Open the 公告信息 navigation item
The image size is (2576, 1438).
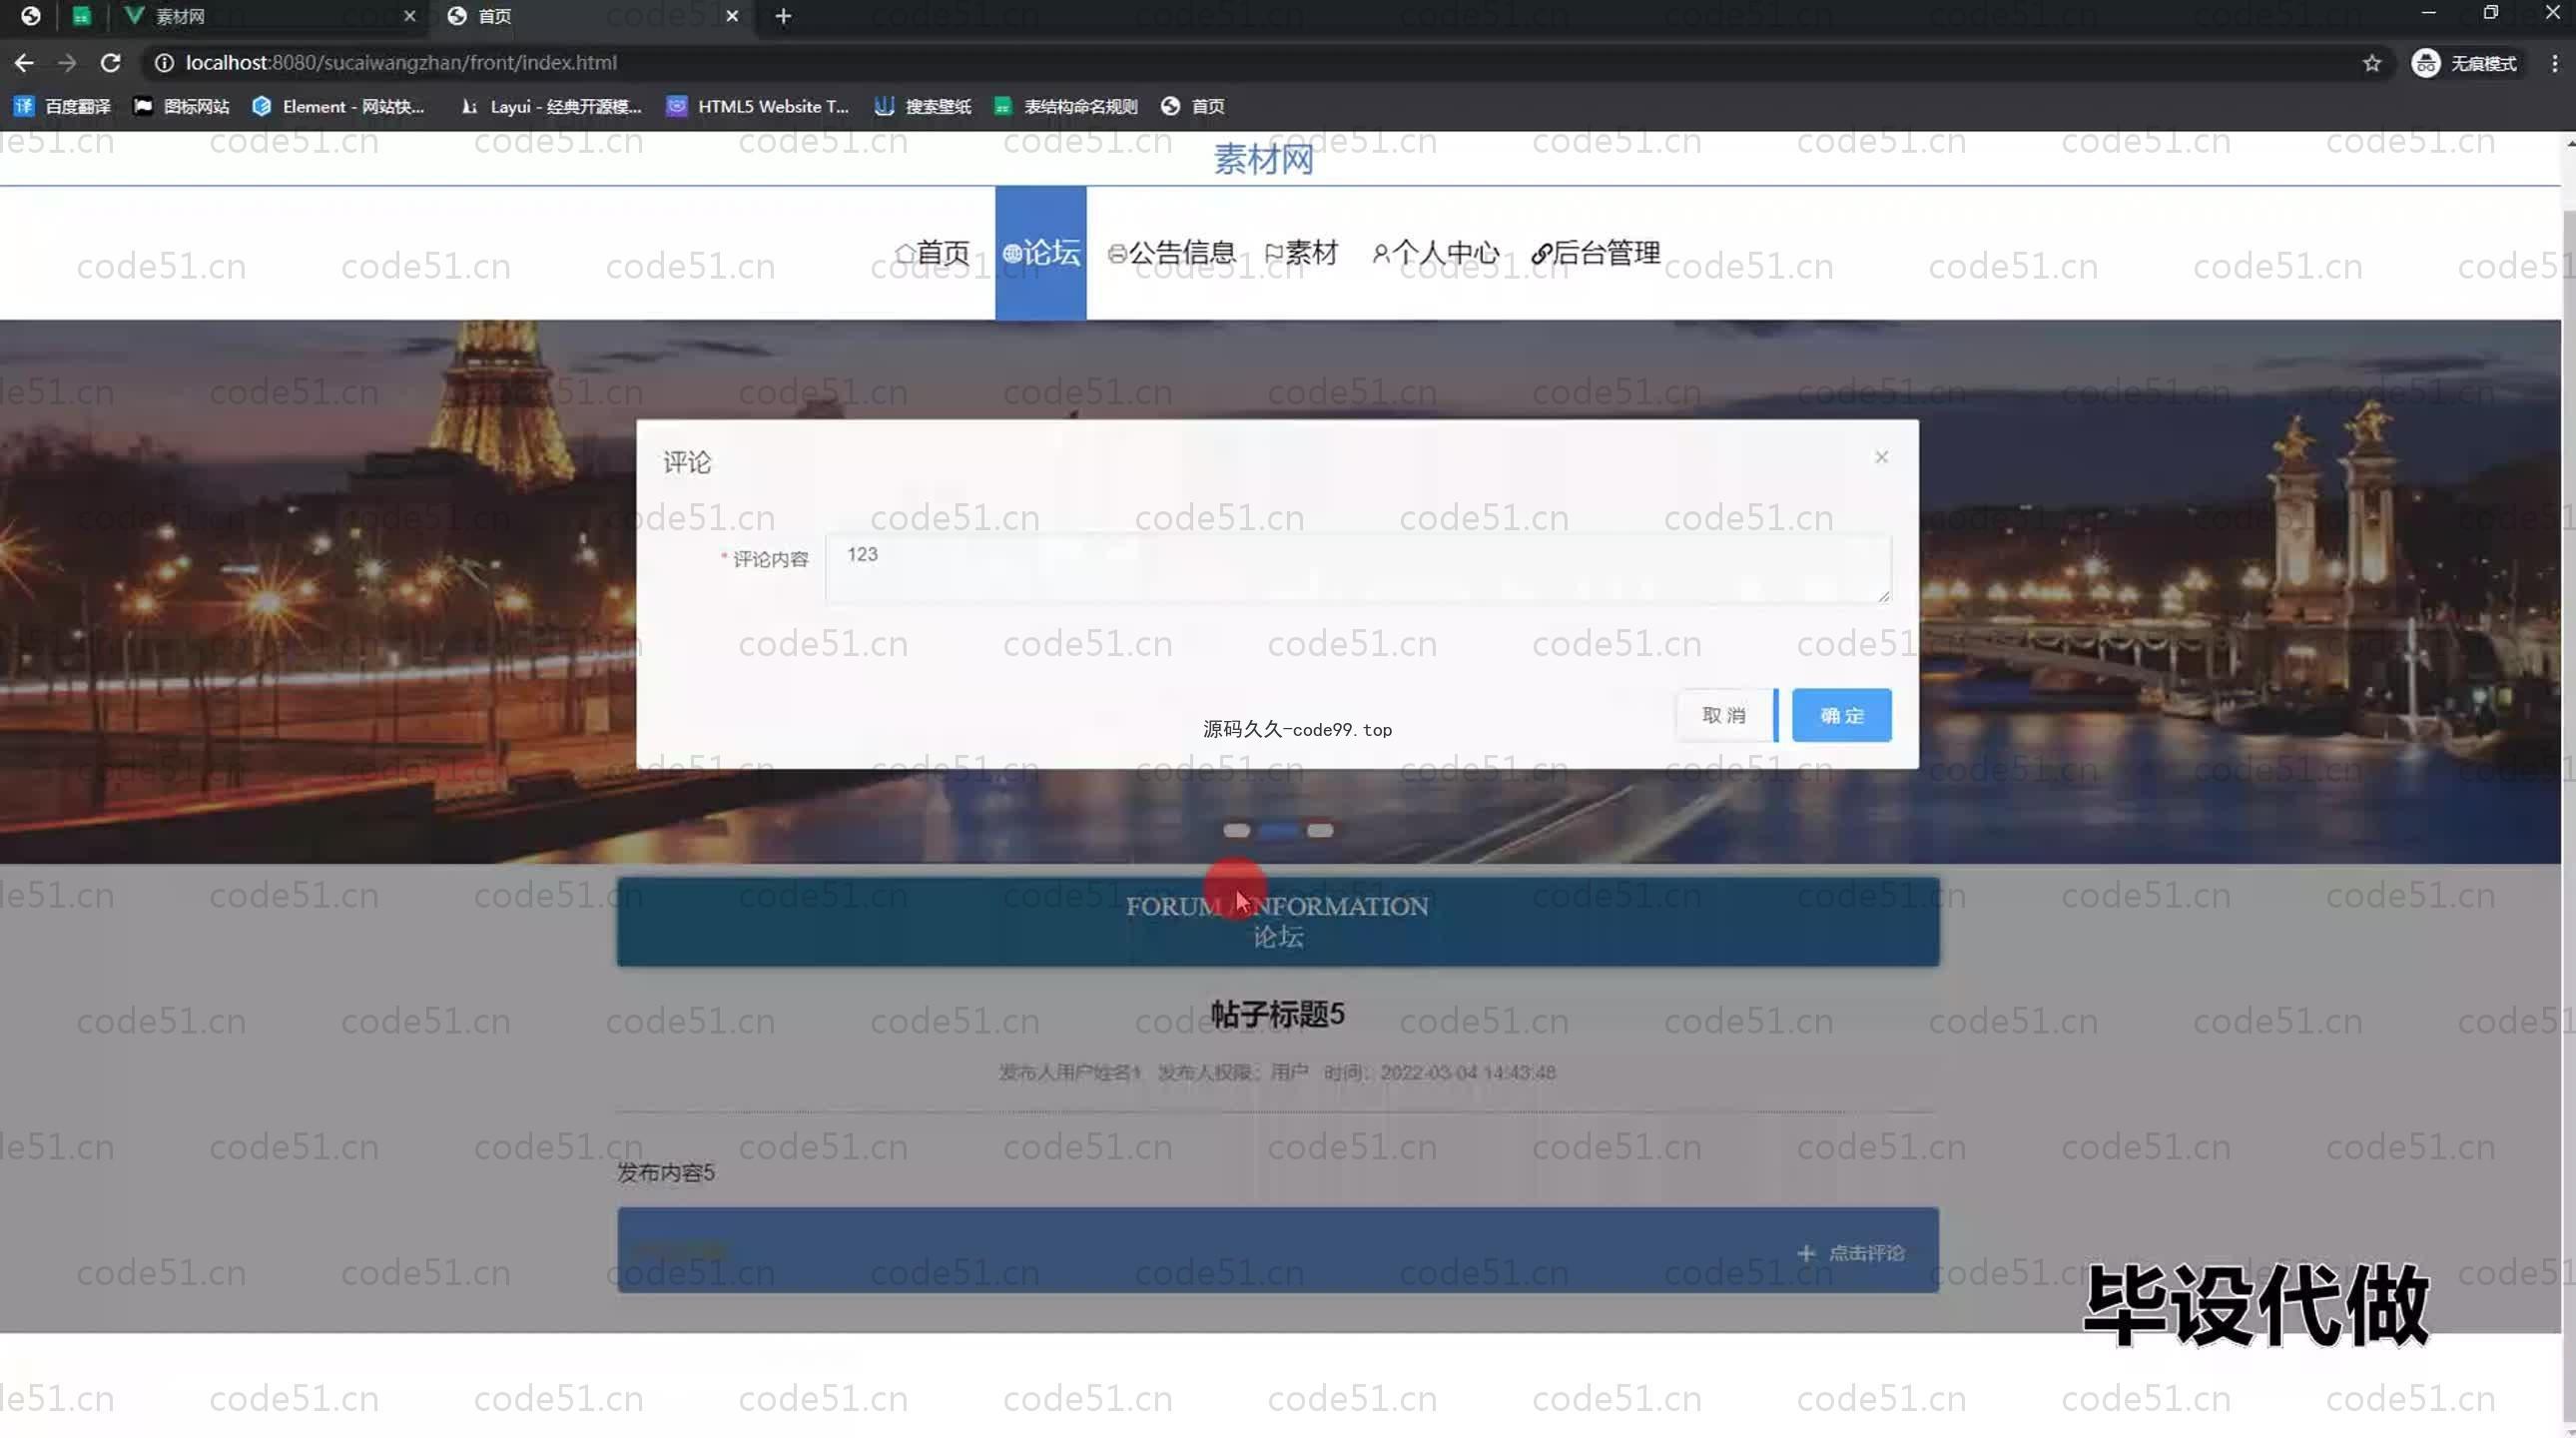(1171, 253)
